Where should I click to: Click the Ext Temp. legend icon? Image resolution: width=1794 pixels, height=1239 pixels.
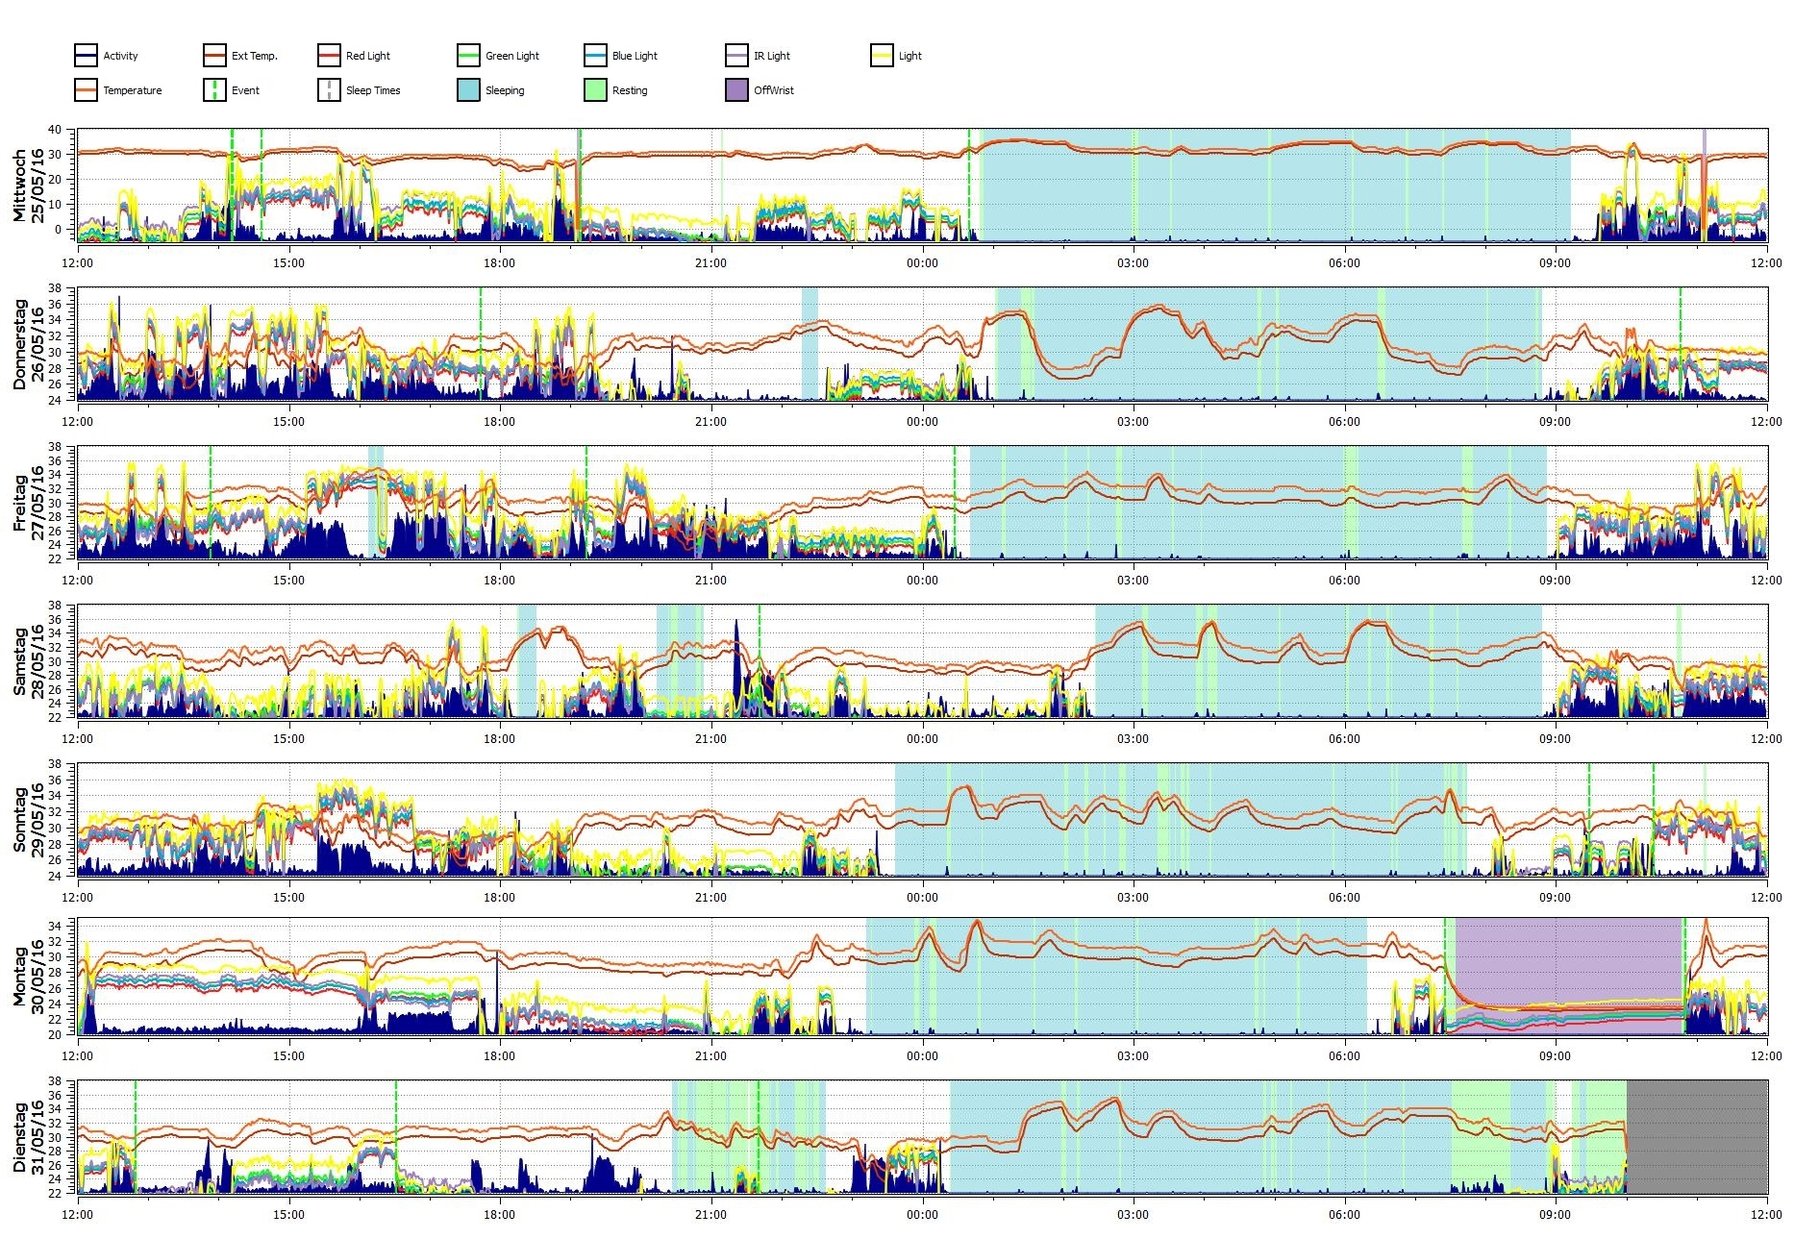click(x=214, y=55)
